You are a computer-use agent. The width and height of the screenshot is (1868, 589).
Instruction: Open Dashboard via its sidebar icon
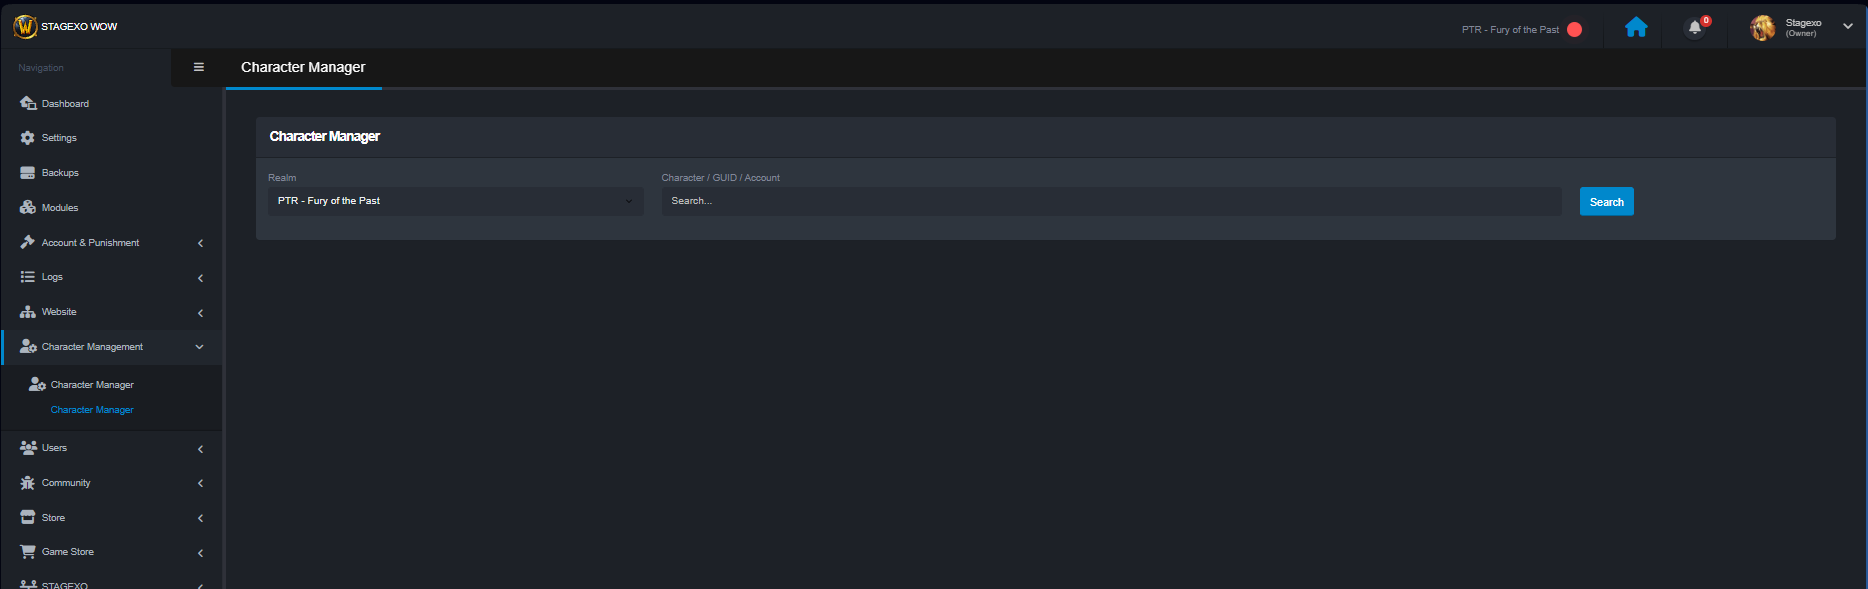28,103
